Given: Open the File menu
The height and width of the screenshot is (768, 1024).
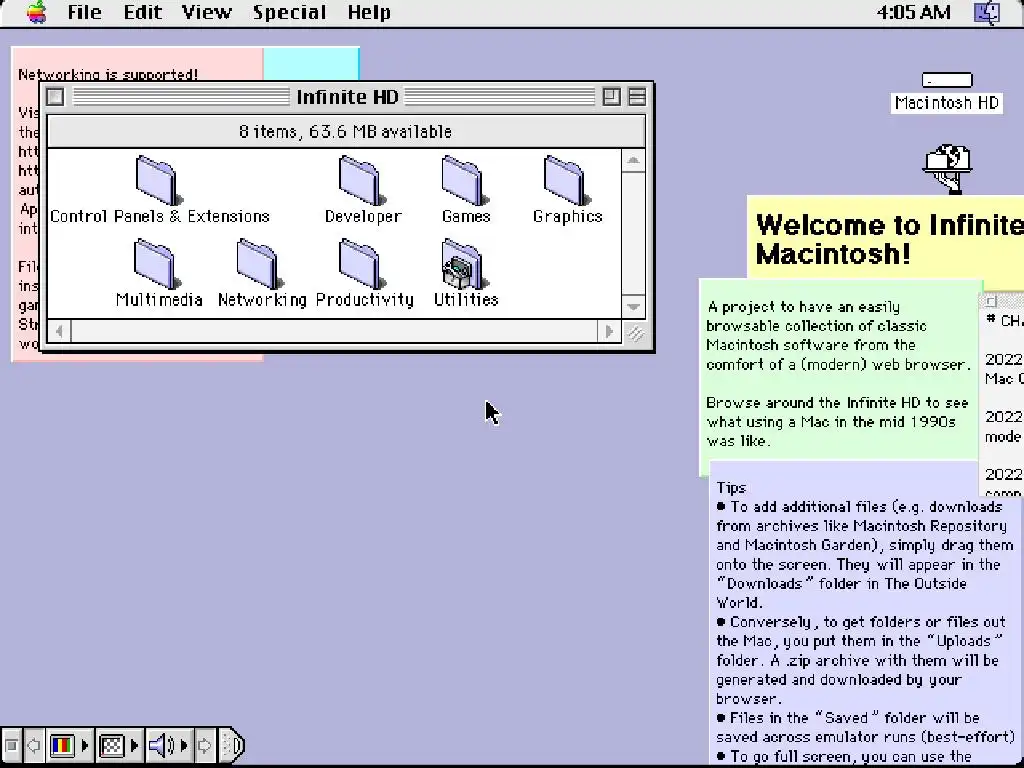Looking at the screenshot, I should click(x=84, y=12).
